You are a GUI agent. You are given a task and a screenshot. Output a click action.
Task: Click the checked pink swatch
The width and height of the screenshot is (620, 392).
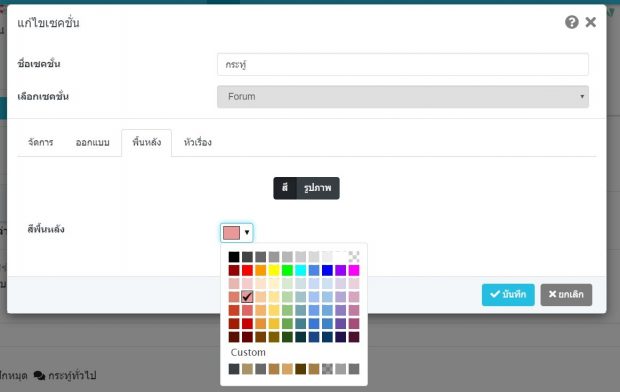[x=247, y=297]
